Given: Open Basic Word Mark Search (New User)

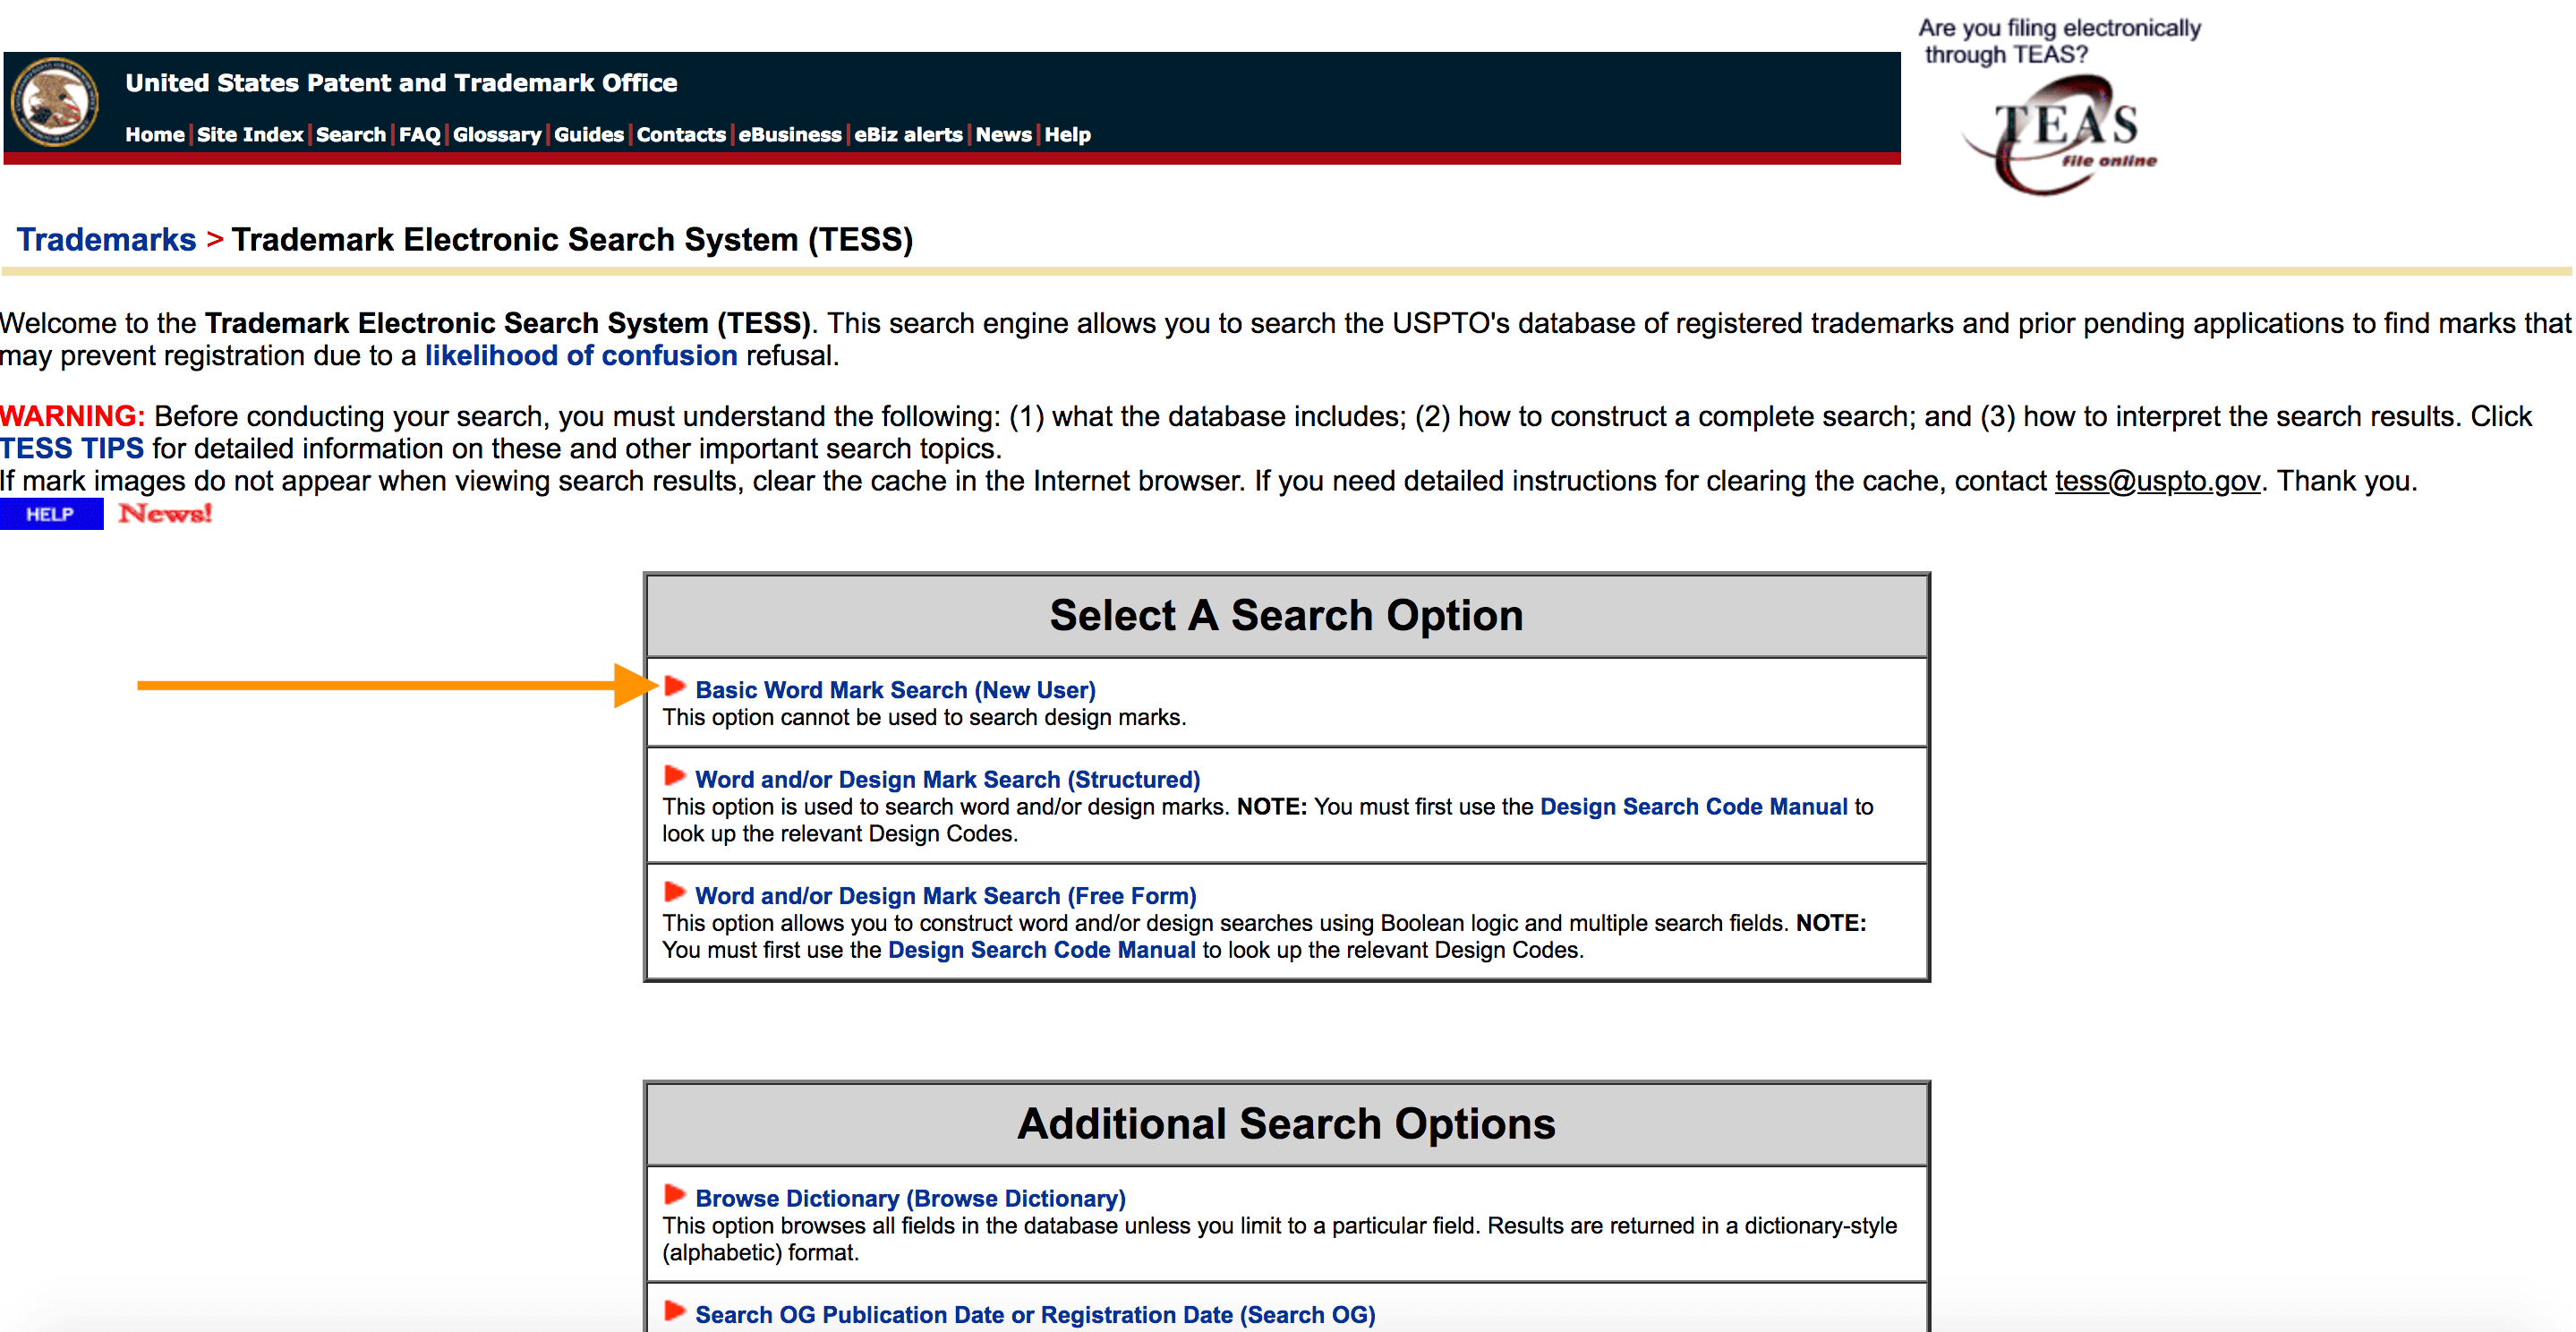Looking at the screenshot, I should click(895, 690).
